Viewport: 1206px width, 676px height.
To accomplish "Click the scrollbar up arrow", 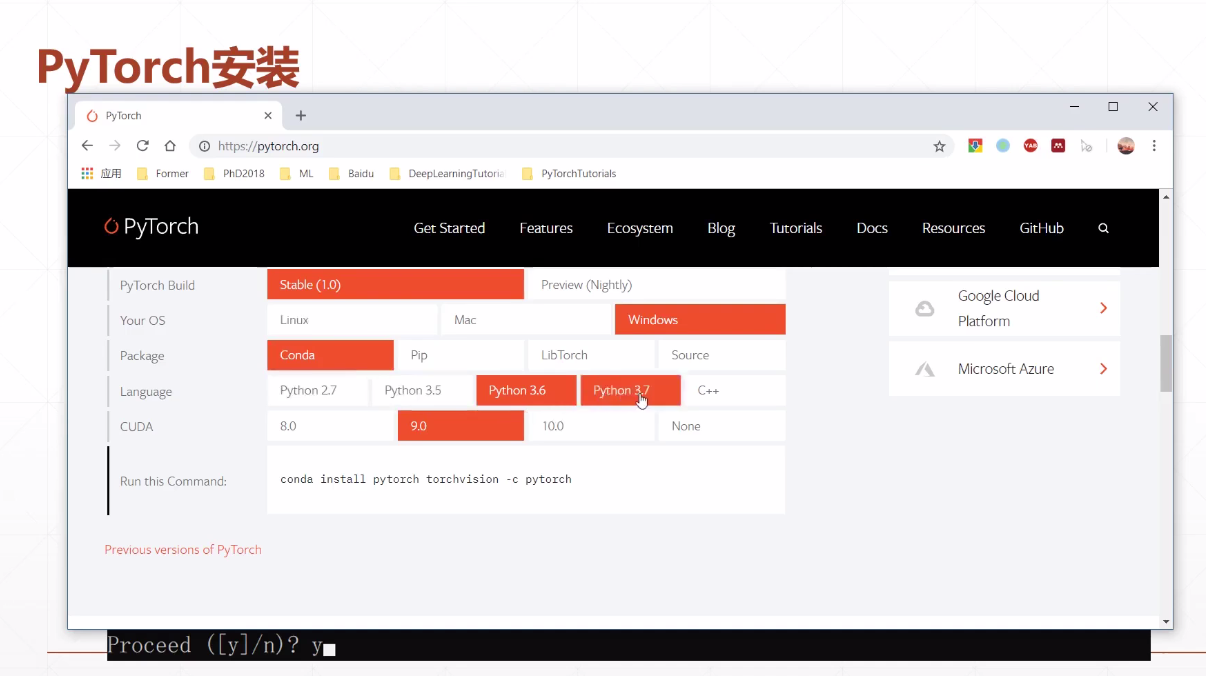I will (1166, 197).
